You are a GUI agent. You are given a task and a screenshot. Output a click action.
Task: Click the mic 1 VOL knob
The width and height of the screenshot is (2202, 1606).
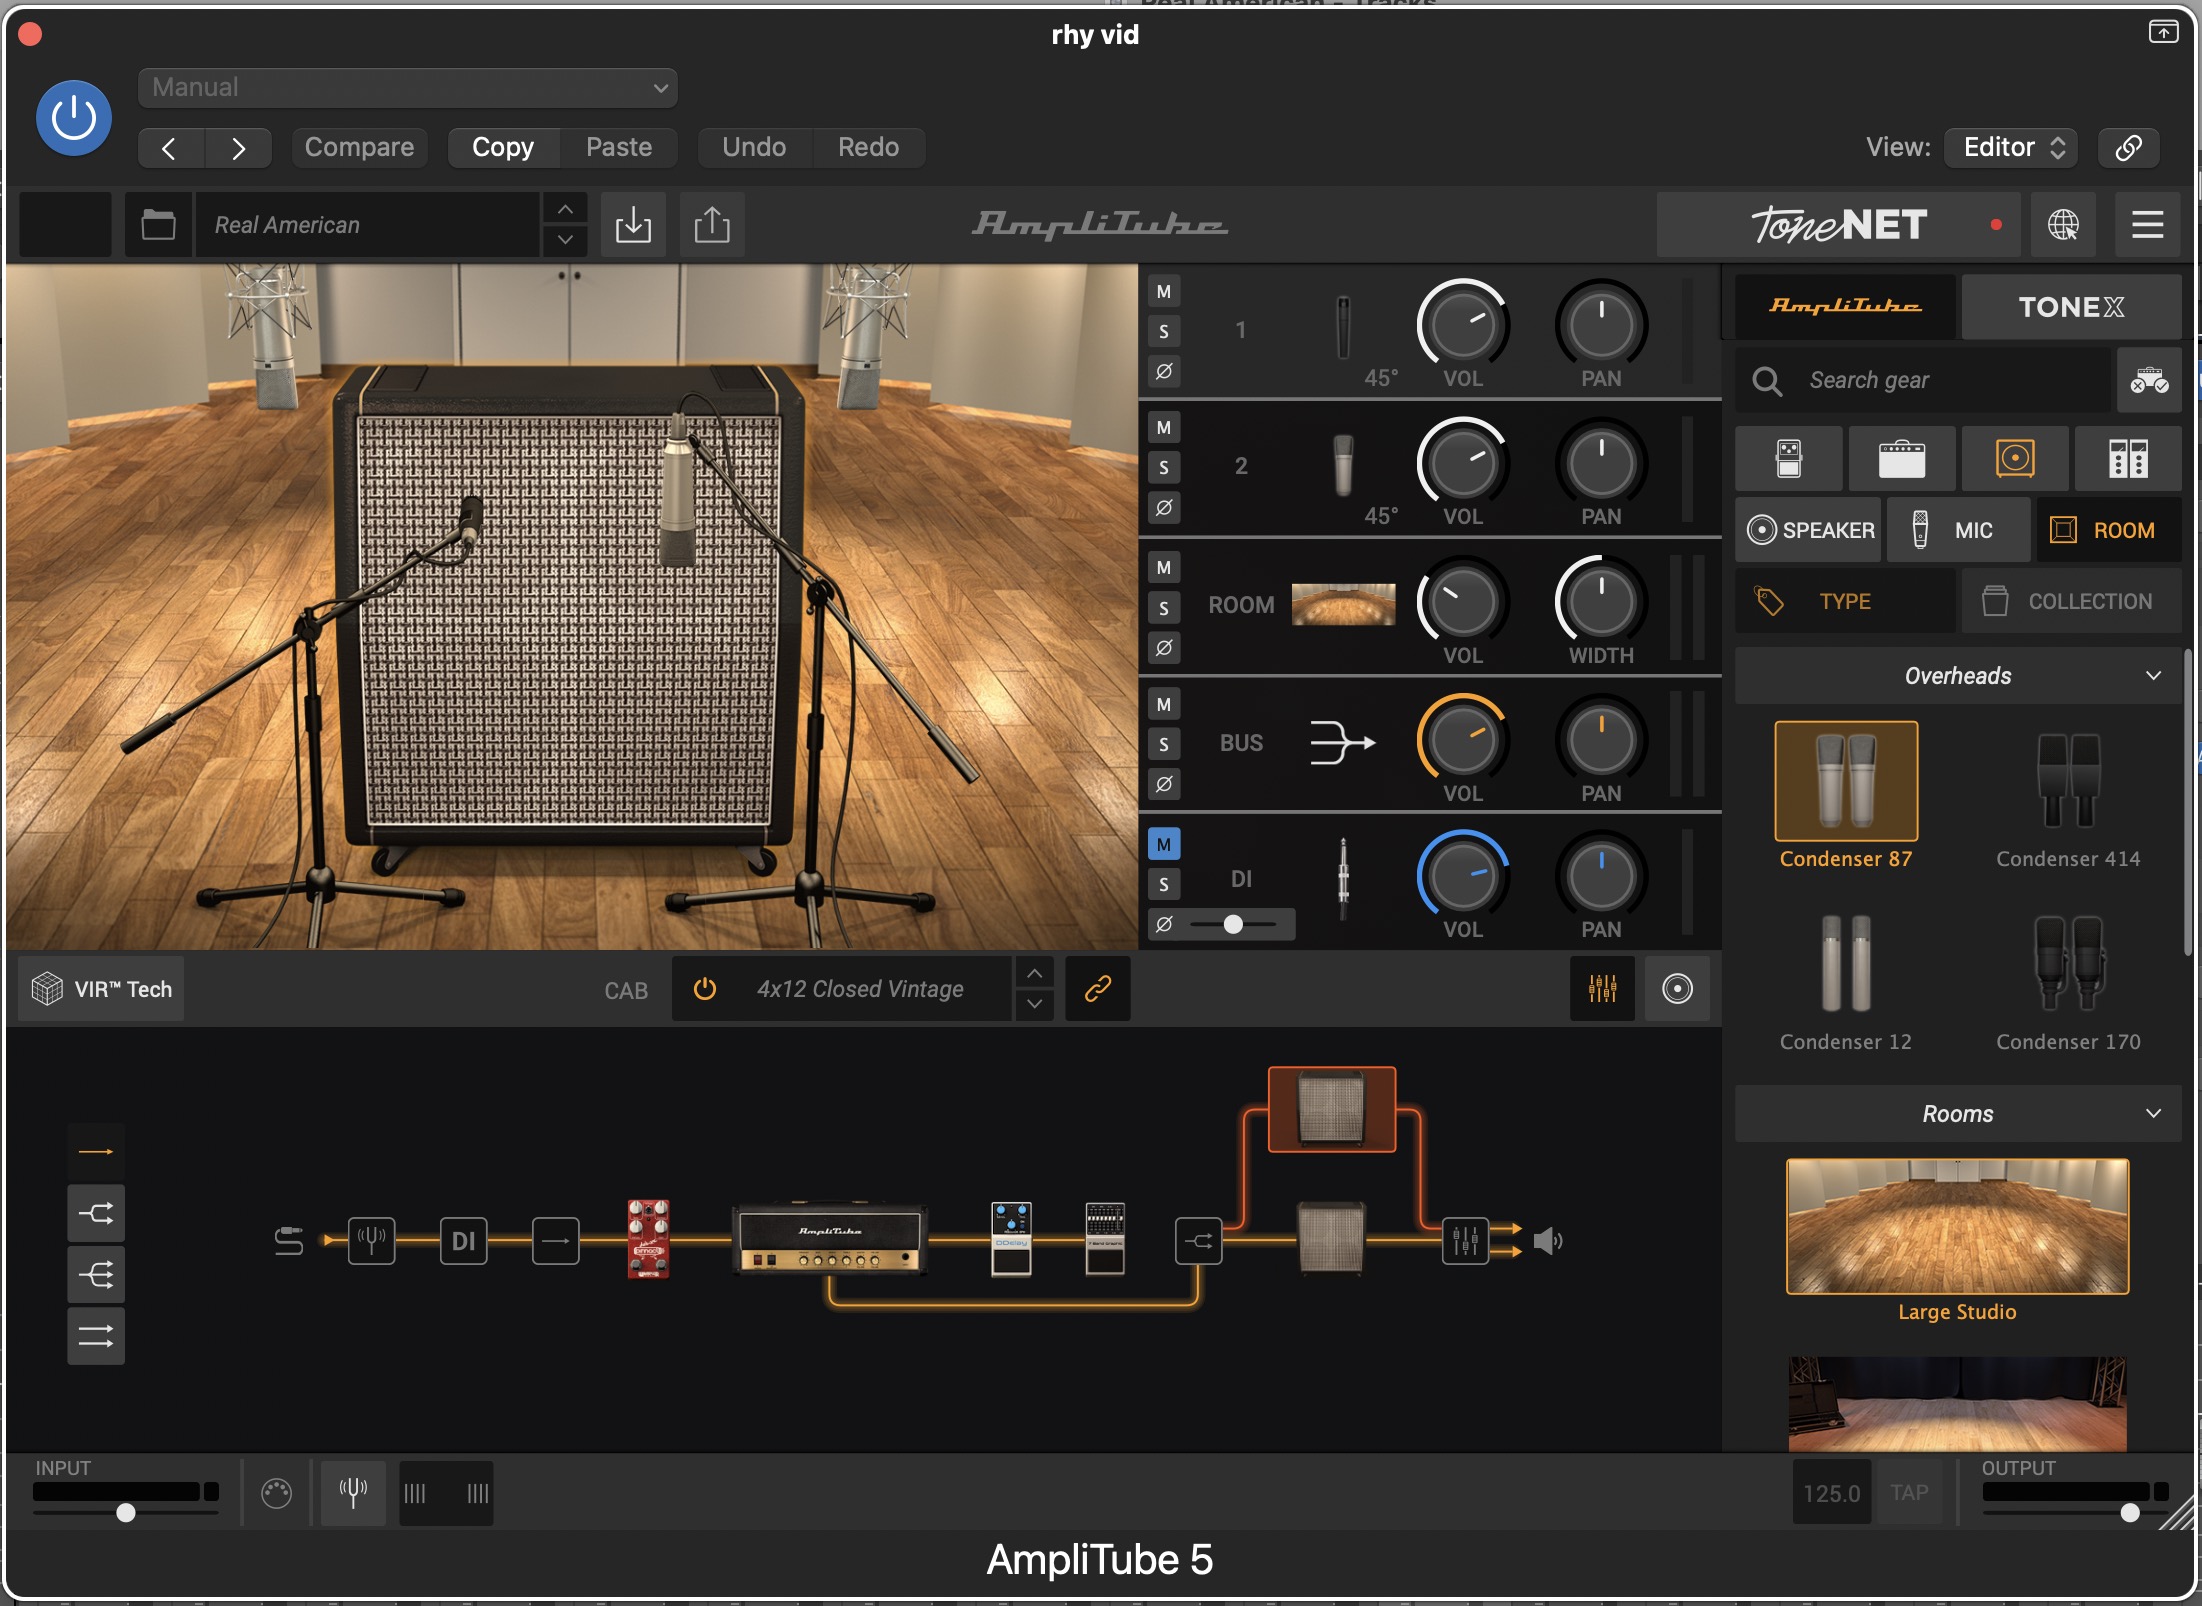[x=1463, y=325]
